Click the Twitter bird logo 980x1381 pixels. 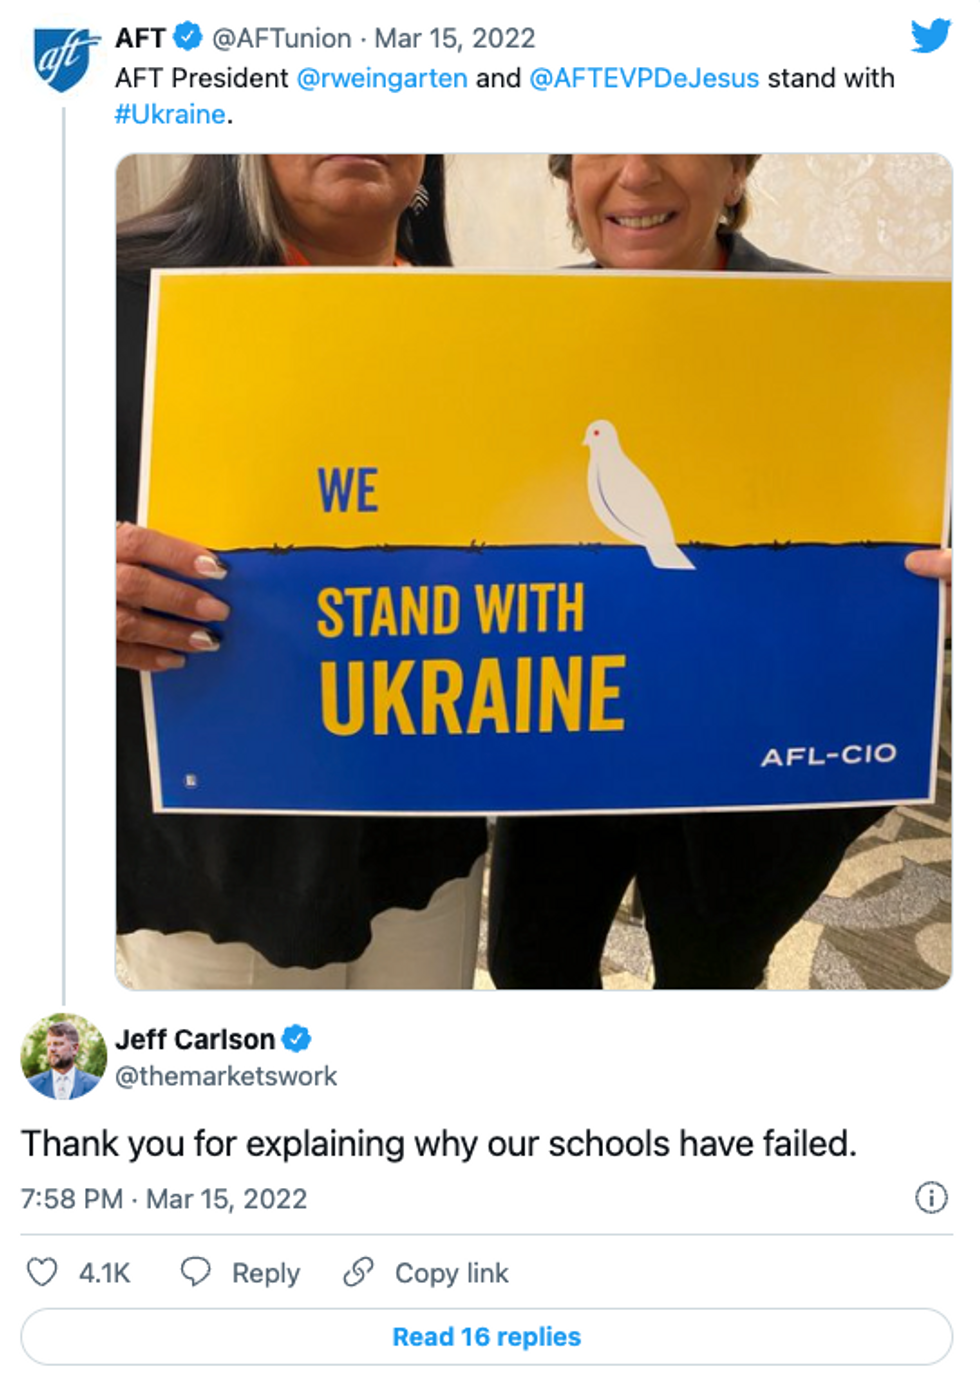point(930,37)
